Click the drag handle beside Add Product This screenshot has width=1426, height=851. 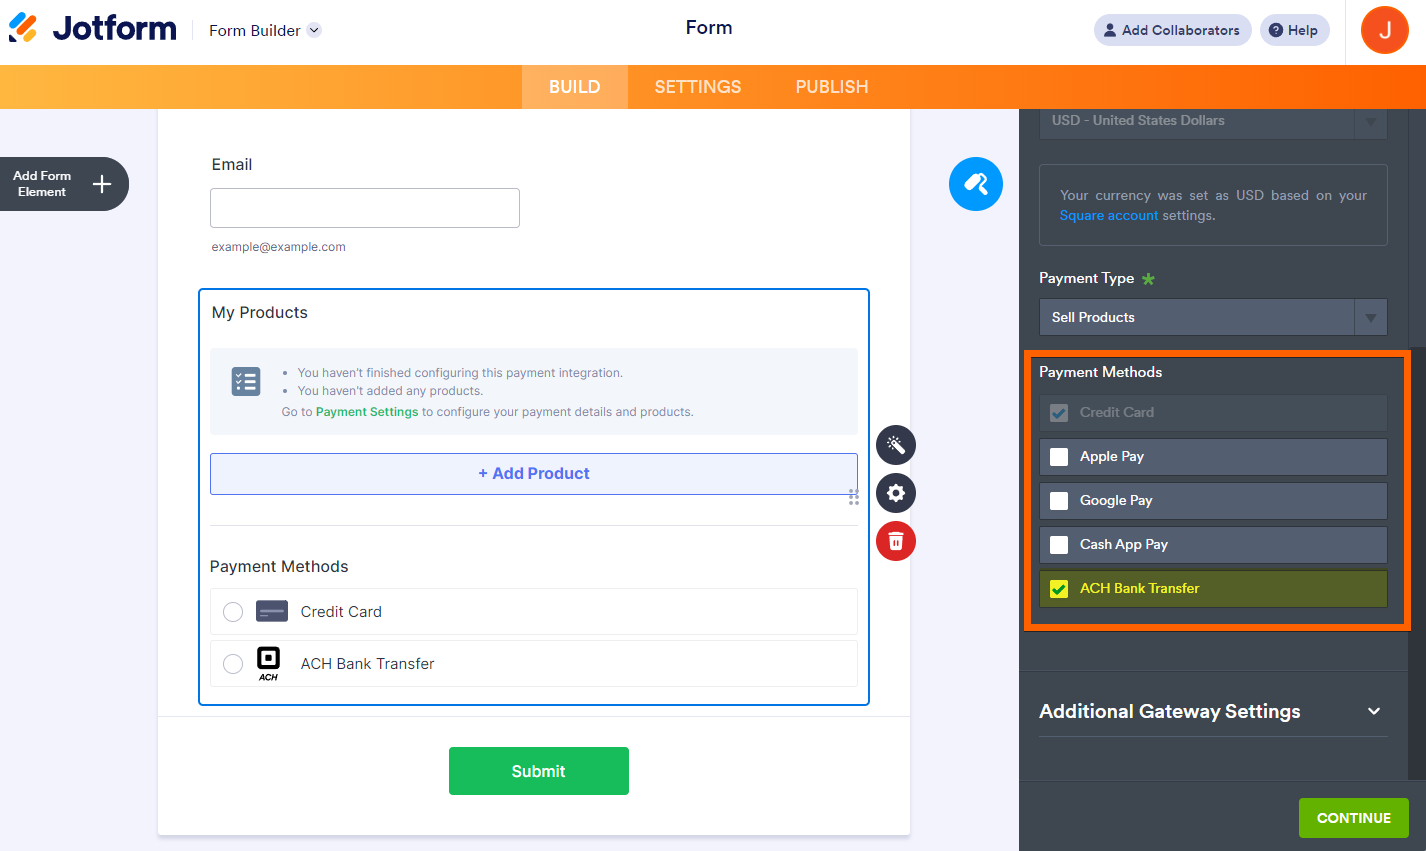pos(854,497)
